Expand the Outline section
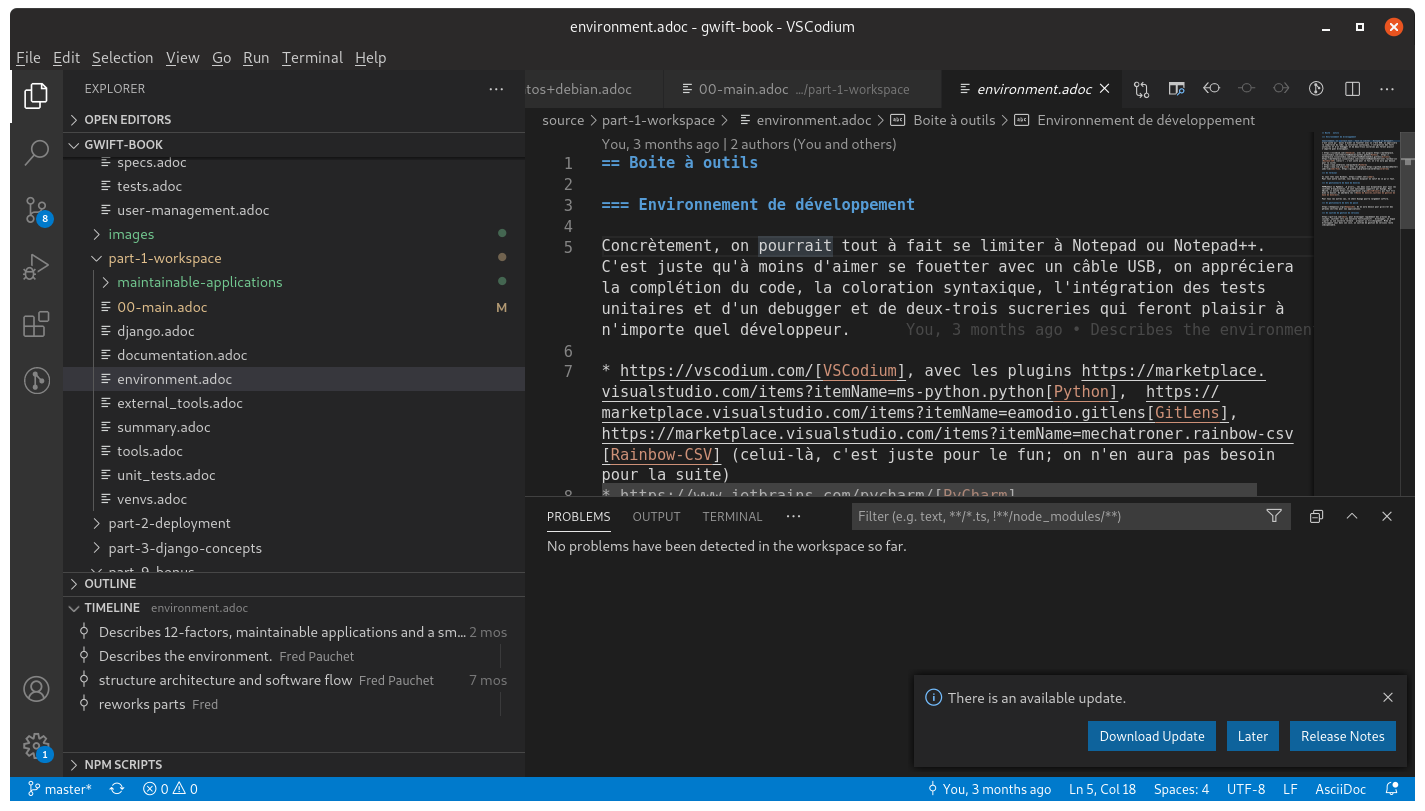The image size is (1425, 811). tap(110, 584)
